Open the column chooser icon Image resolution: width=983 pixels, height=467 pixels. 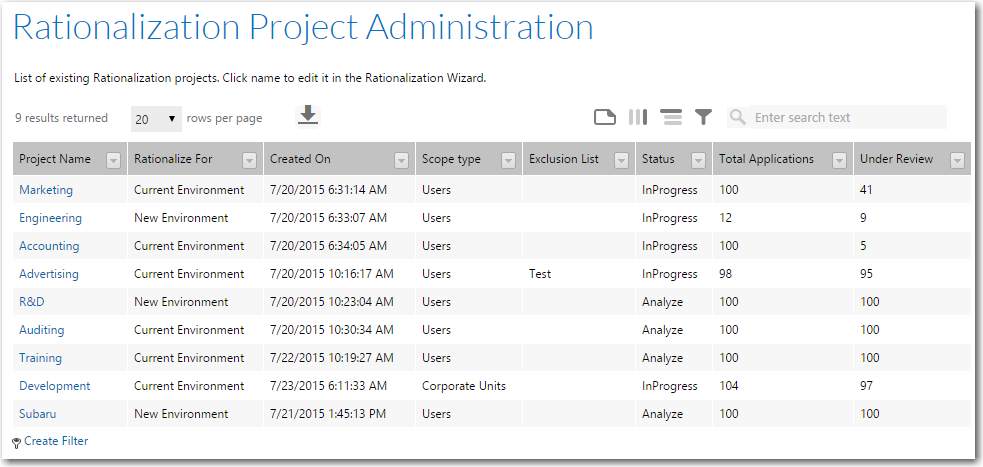point(638,117)
